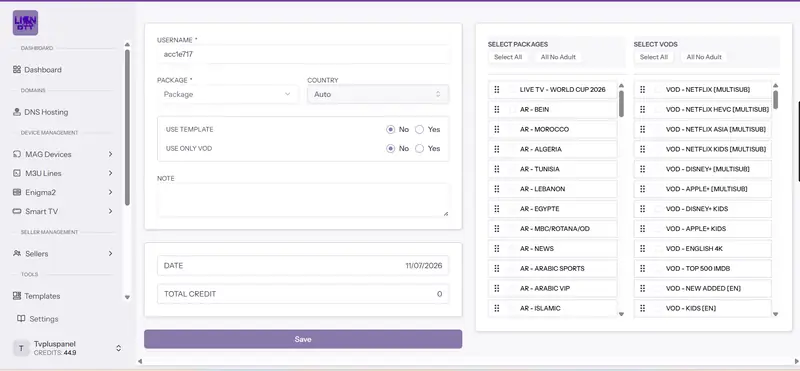Click the Templates icon
800x371 pixels.
(x=16, y=296)
